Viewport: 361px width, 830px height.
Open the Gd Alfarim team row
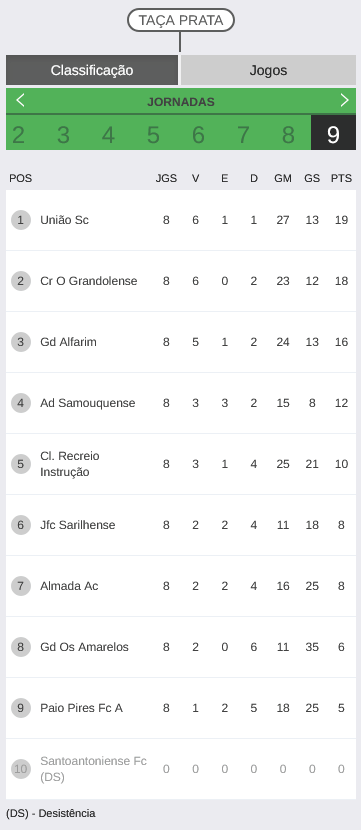(x=181, y=342)
